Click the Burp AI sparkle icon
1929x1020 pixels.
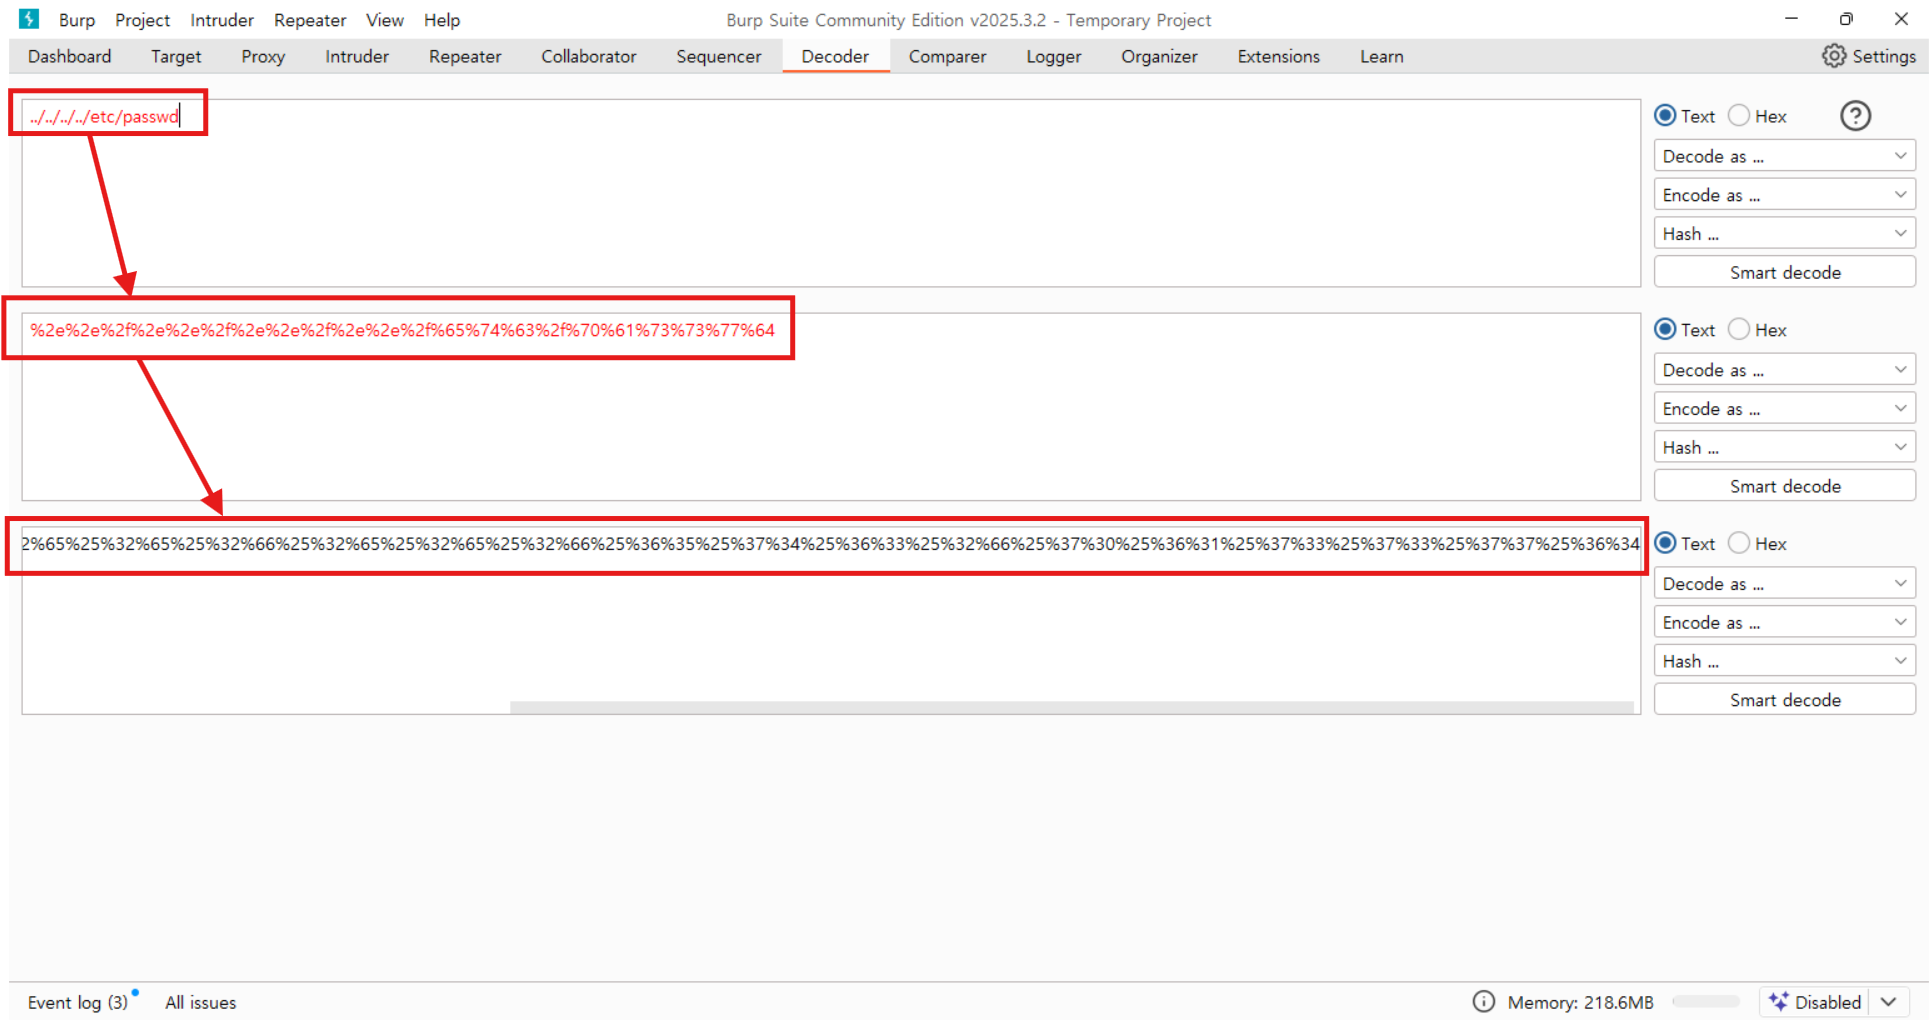pyautogui.click(x=1778, y=1001)
